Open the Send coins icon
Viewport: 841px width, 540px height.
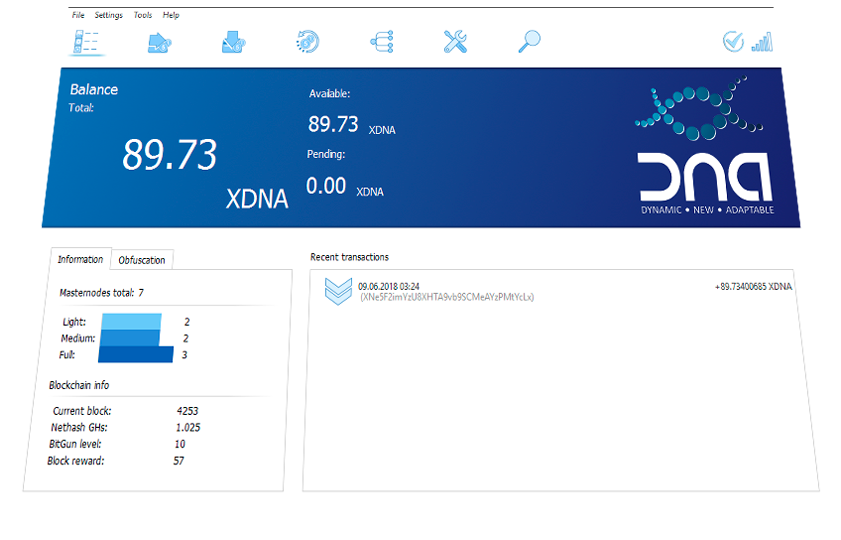pyautogui.click(x=159, y=43)
